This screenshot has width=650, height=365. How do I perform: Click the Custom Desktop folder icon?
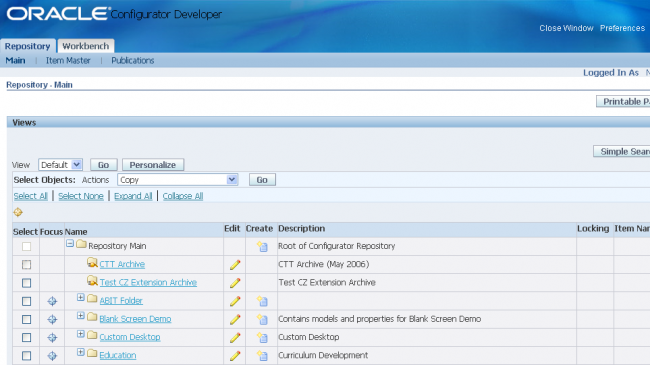pos(92,335)
